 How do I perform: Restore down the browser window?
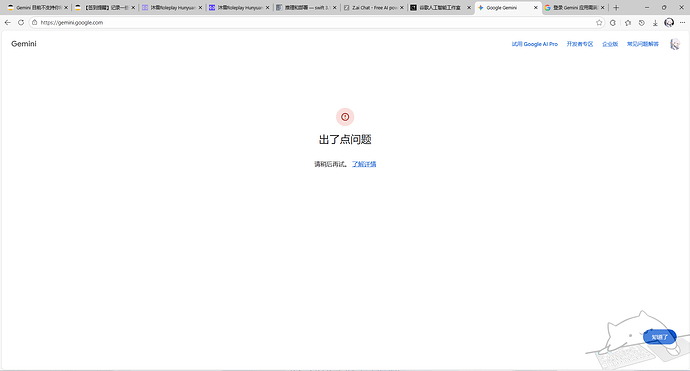pyautogui.click(x=664, y=7)
